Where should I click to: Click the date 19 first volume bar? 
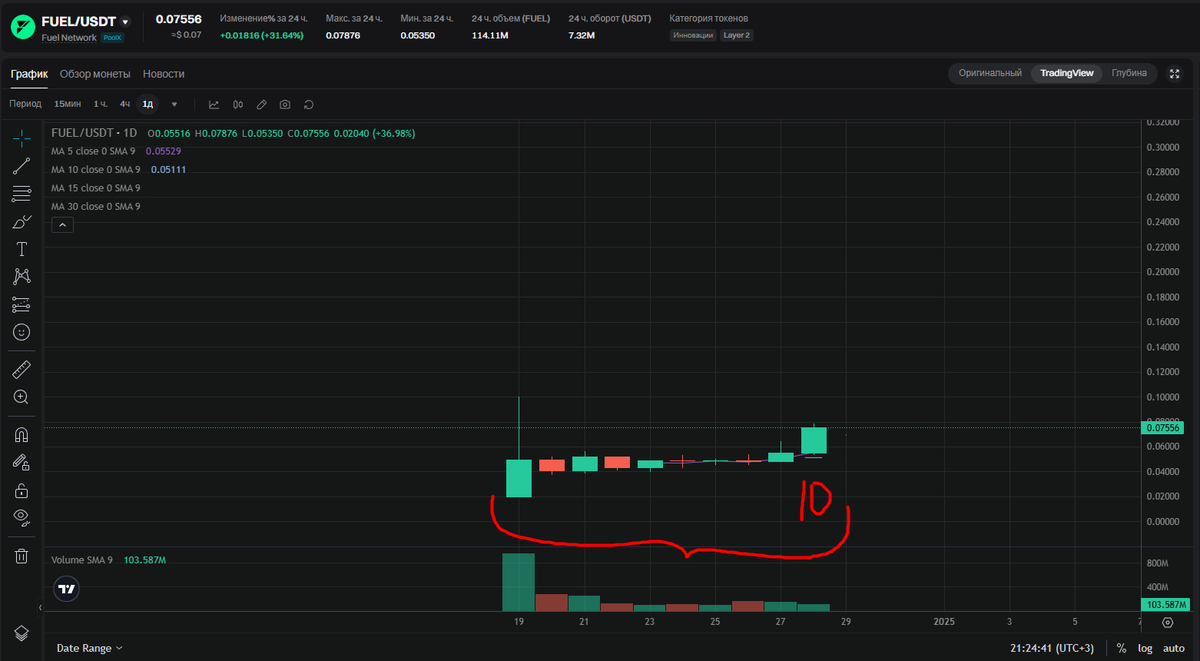[x=518, y=582]
